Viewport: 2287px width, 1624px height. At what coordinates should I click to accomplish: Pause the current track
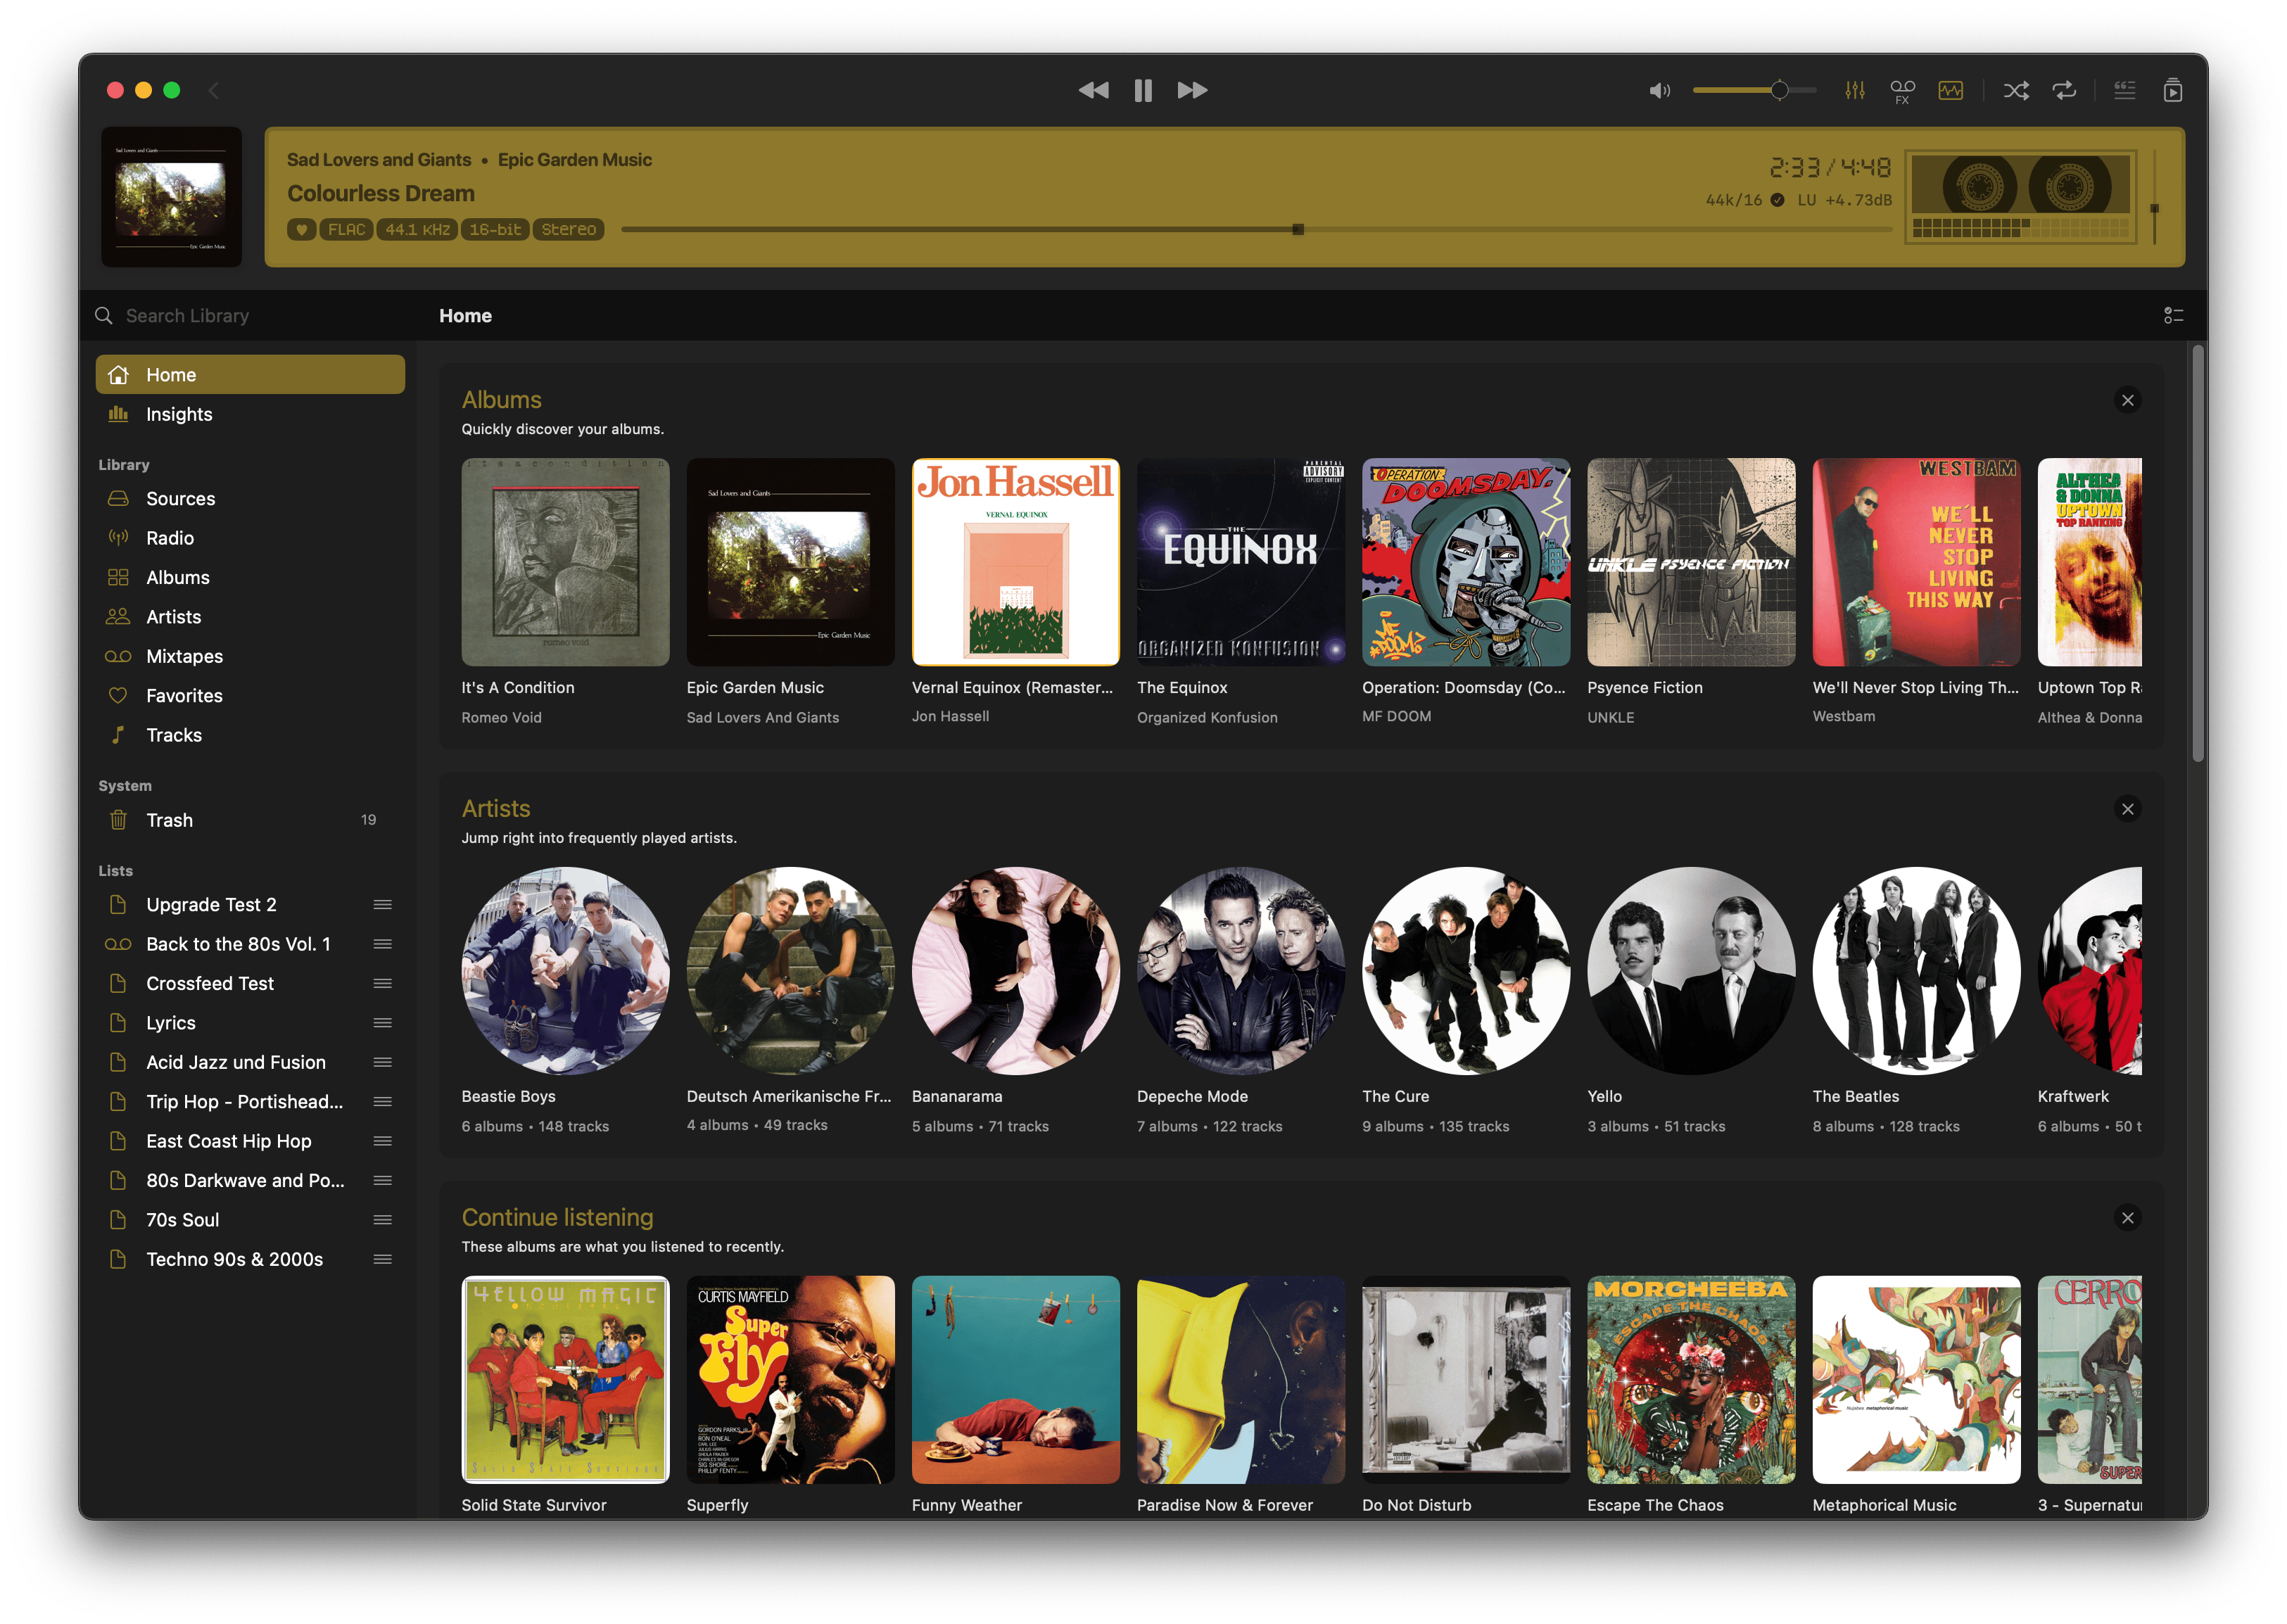[1143, 91]
